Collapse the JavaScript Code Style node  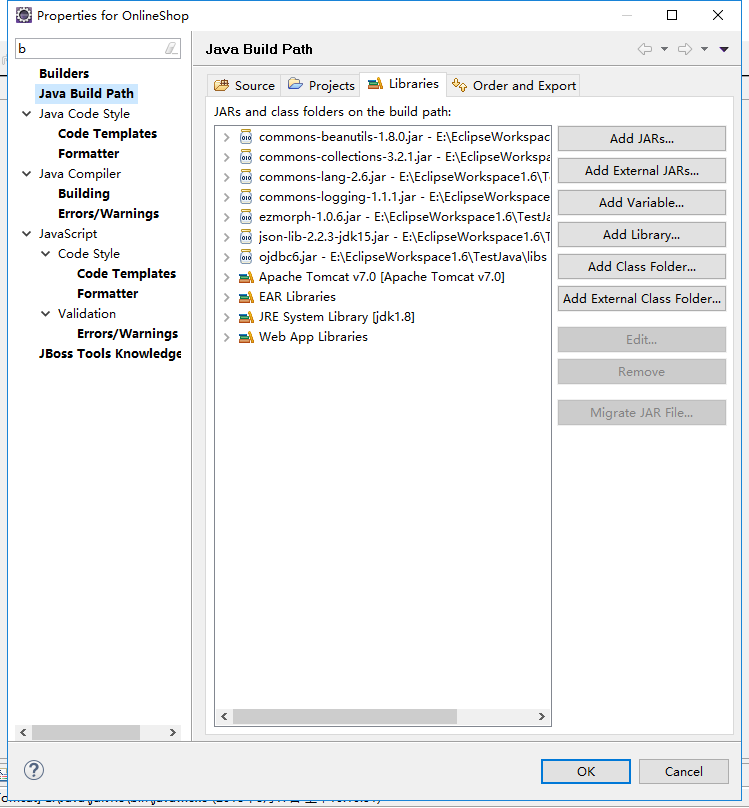45,254
